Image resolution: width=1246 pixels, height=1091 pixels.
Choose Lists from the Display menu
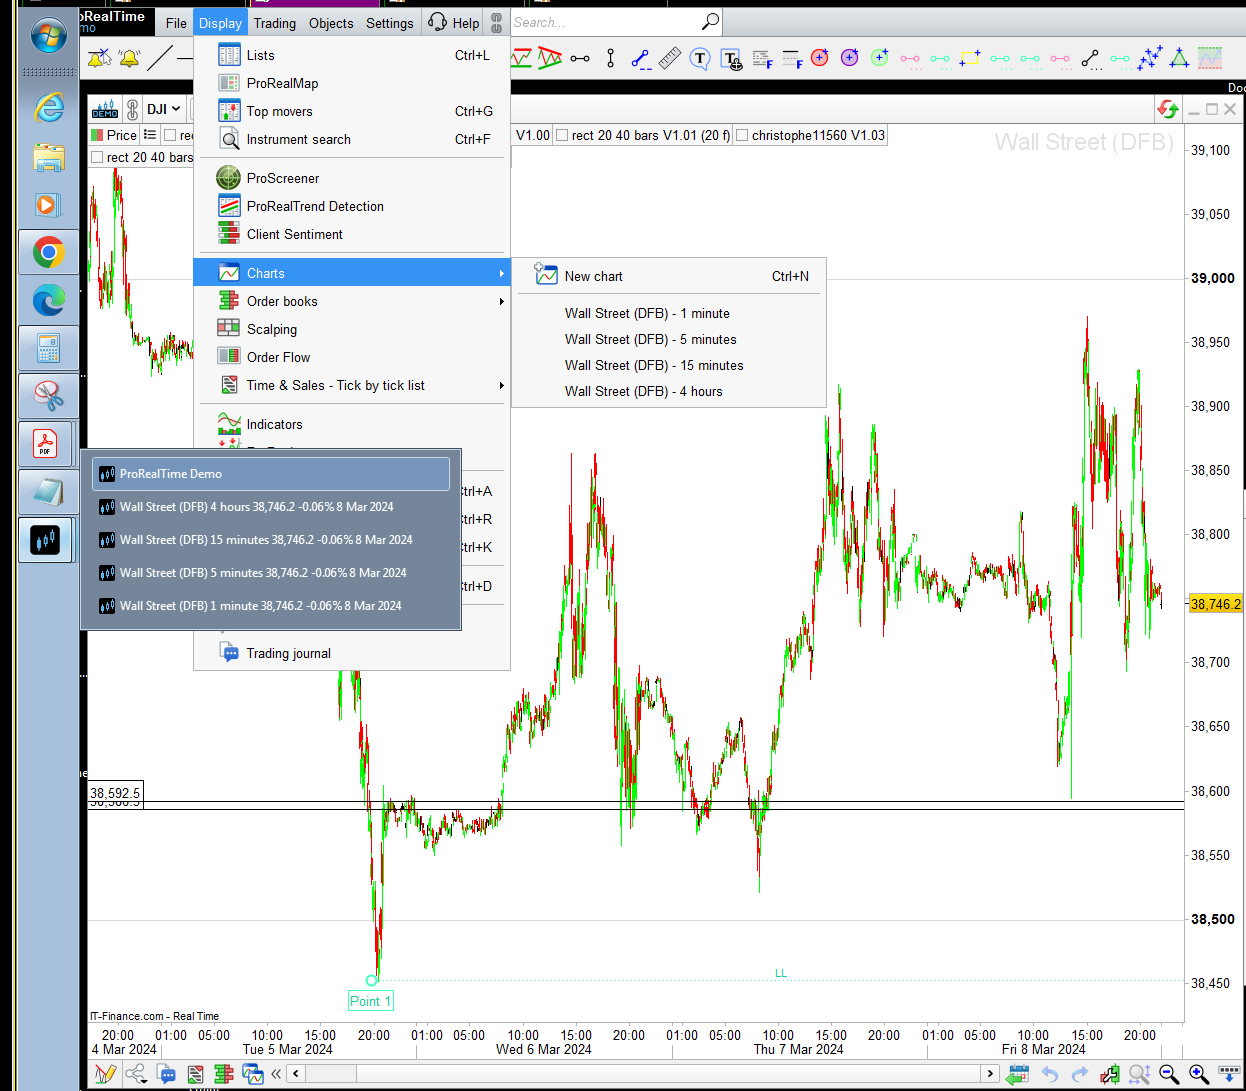(352, 55)
